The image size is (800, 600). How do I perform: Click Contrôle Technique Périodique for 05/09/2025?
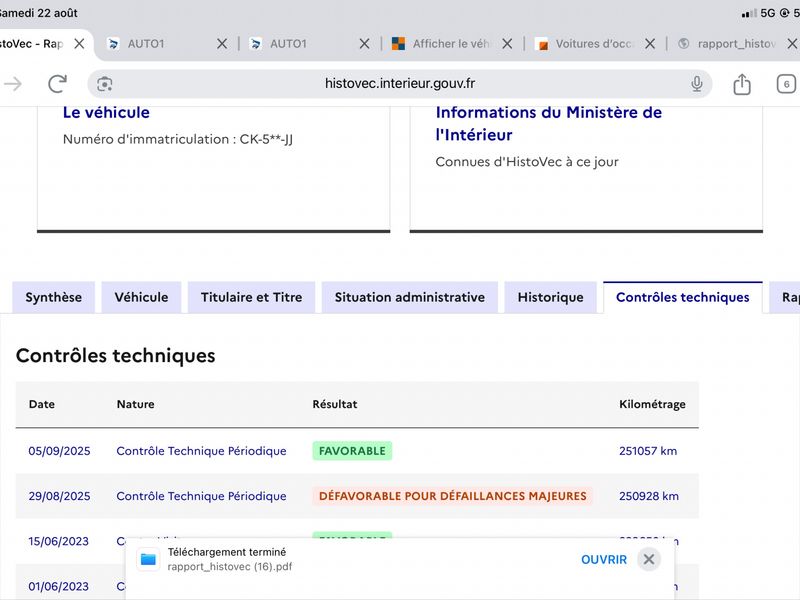pyautogui.click(x=202, y=451)
